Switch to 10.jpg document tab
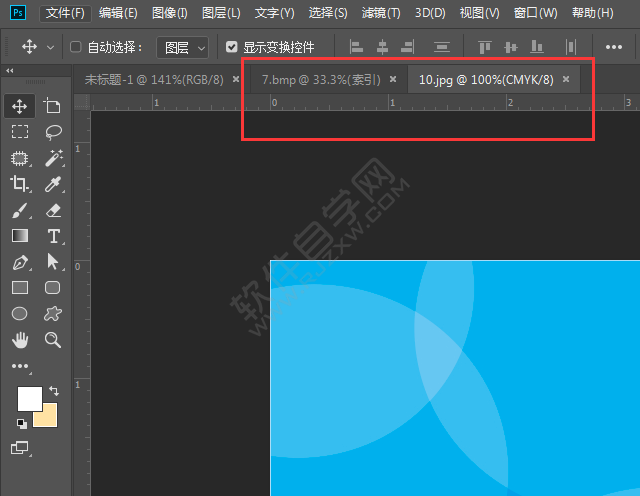The width and height of the screenshot is (640, 496). [x=486, y=80]
